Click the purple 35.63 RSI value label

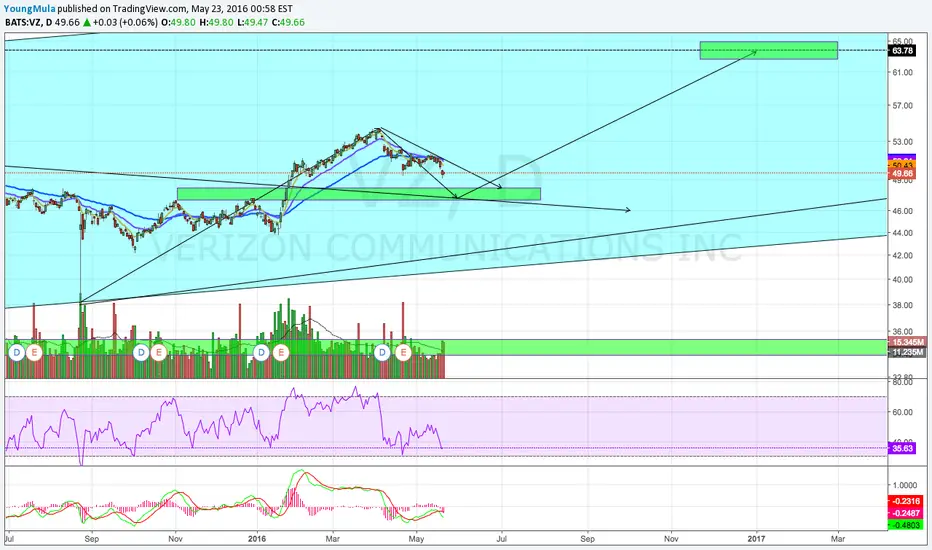(x=902, y=448)
